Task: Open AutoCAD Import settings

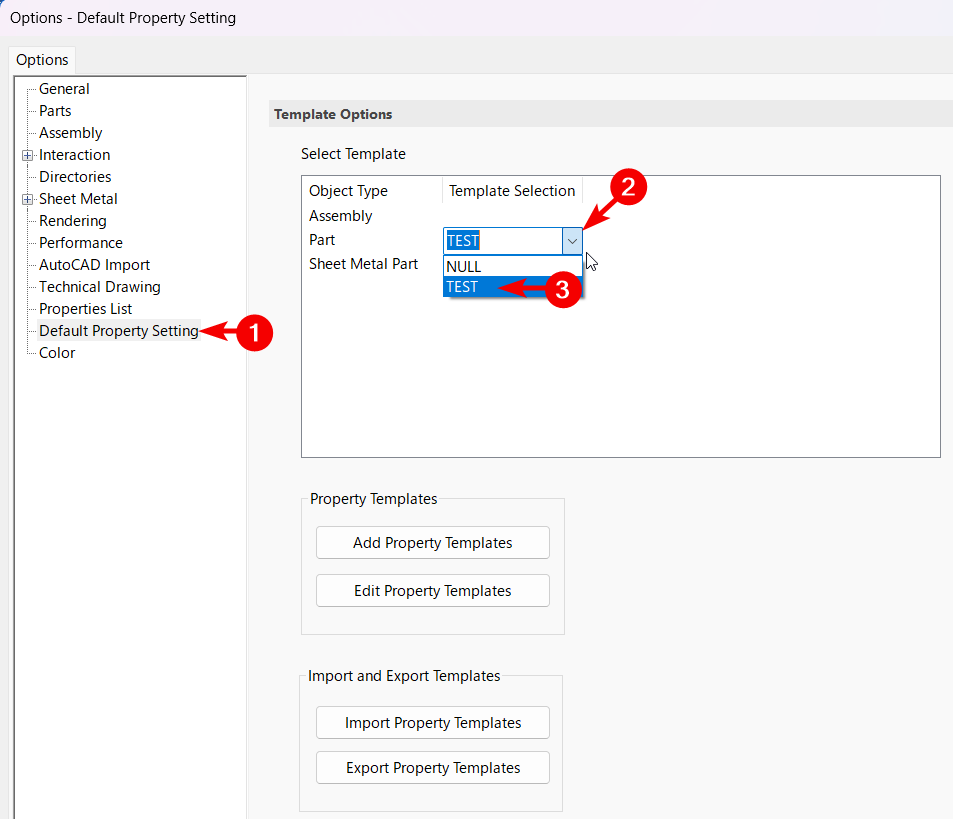Action: pos(94,265)
